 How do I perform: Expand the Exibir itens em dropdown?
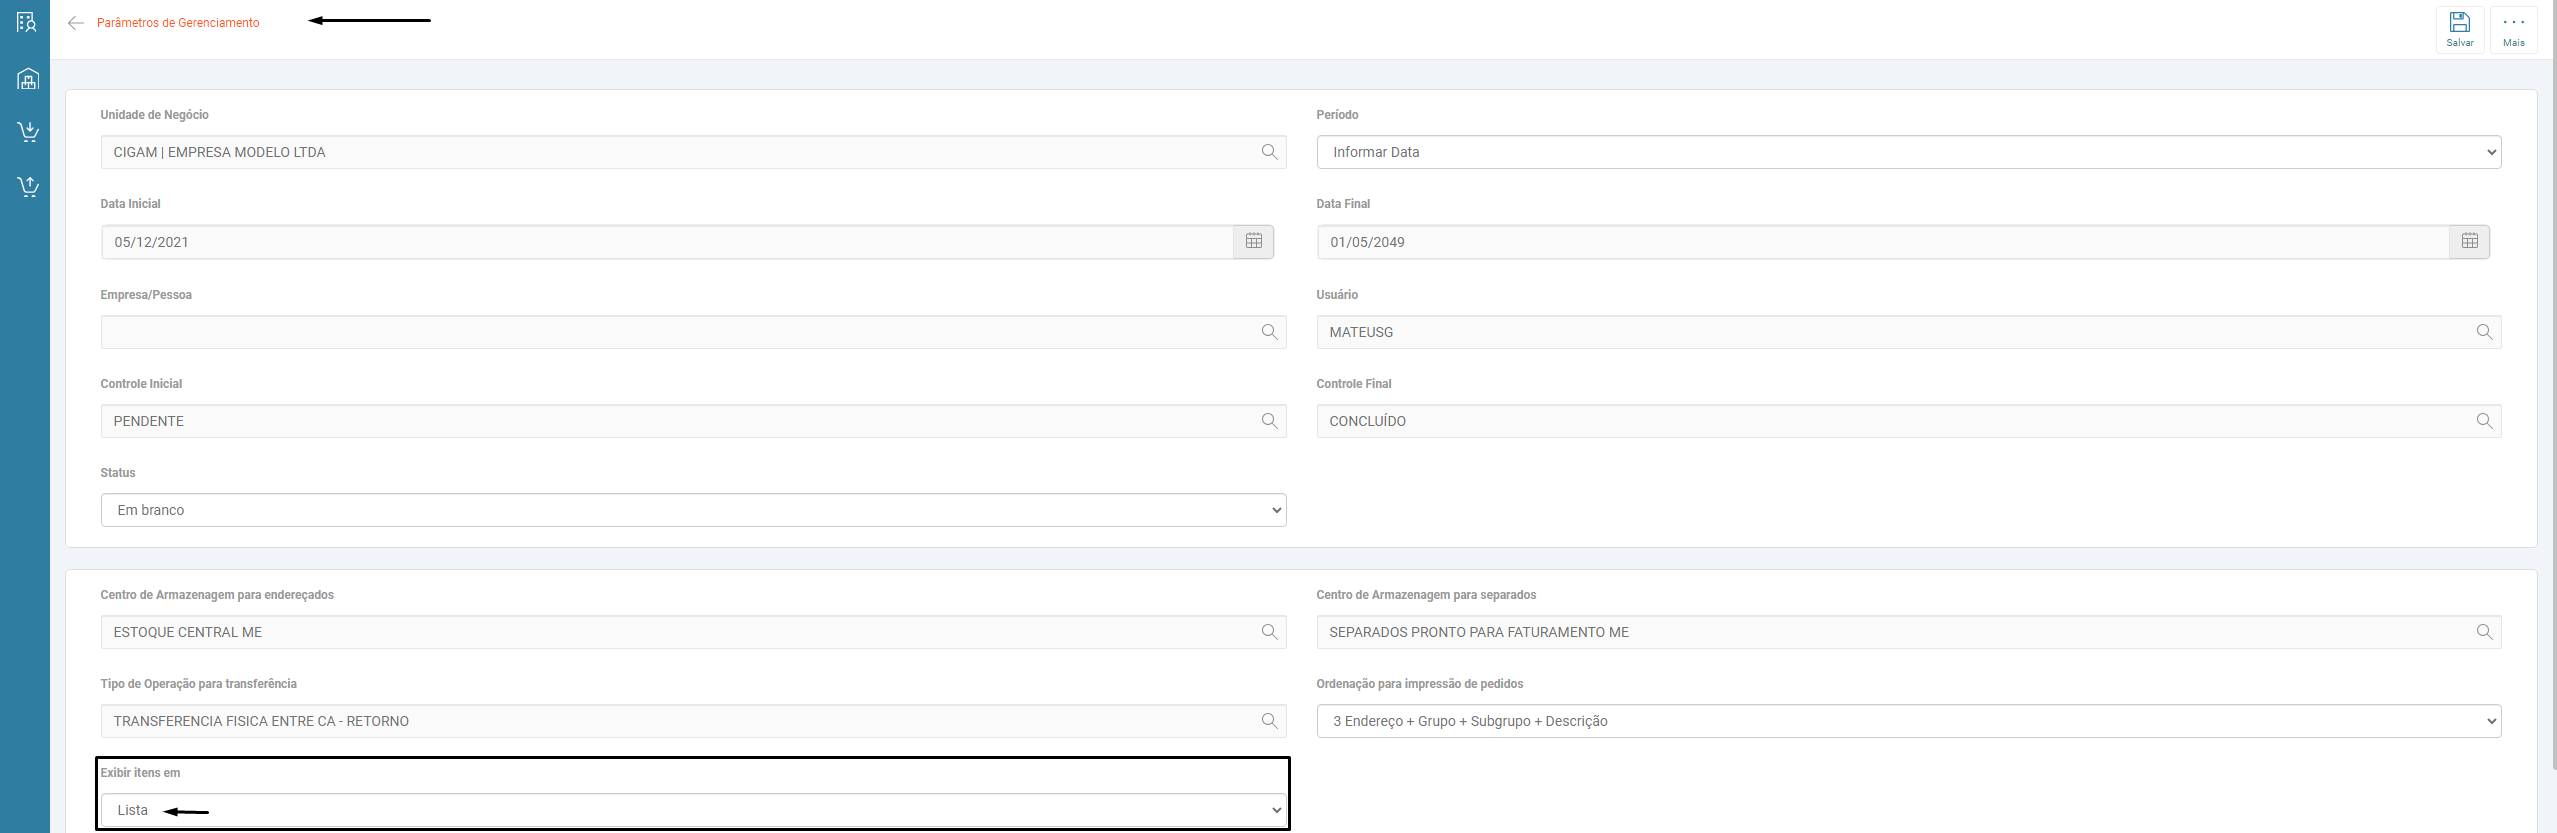[693, 810]
